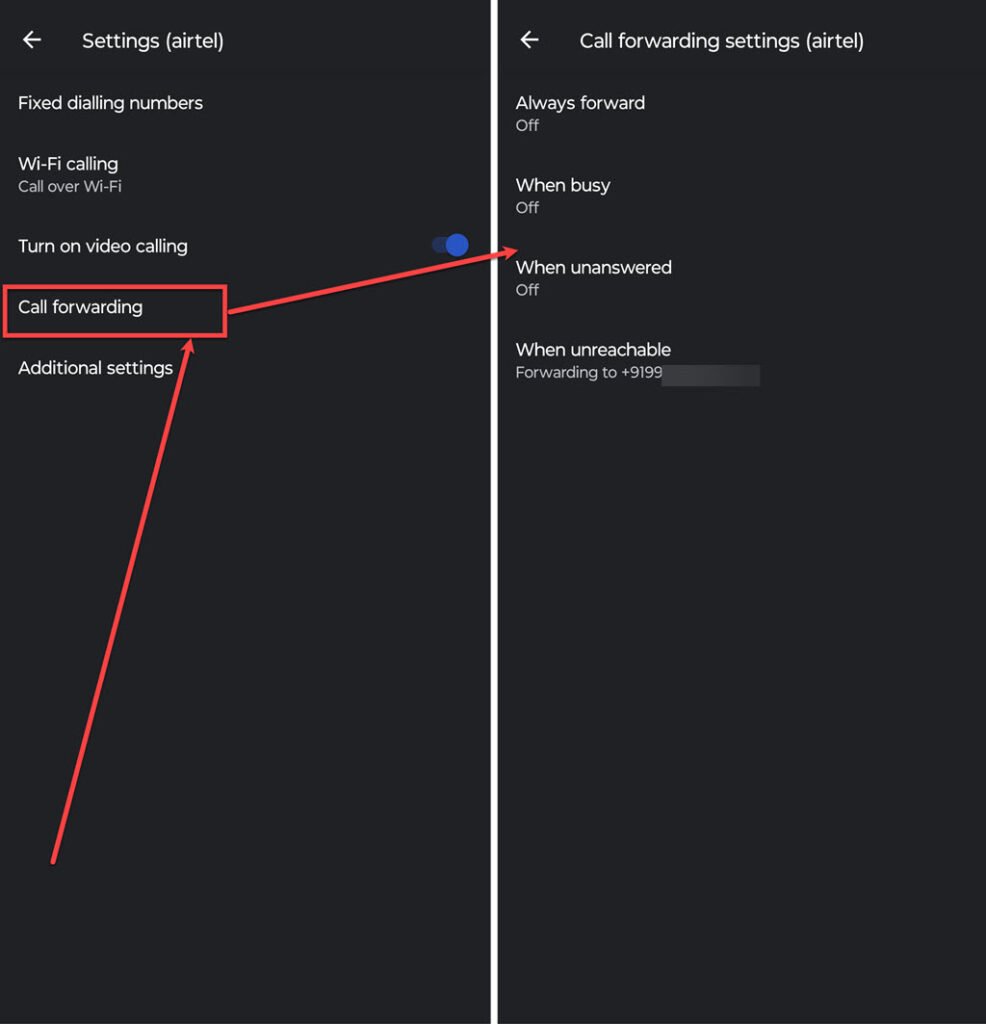Click Call forwarding settings (airtel) title
Screen dimensions: 986x1024
coord(721,41)
